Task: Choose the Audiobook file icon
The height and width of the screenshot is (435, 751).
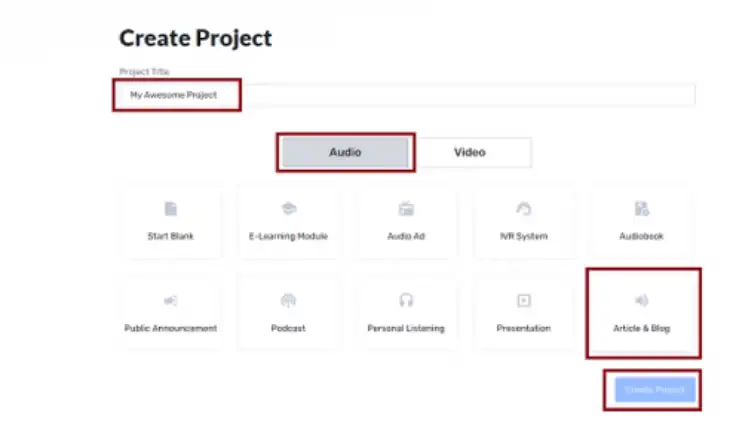Action: click(x=641, y=209)
